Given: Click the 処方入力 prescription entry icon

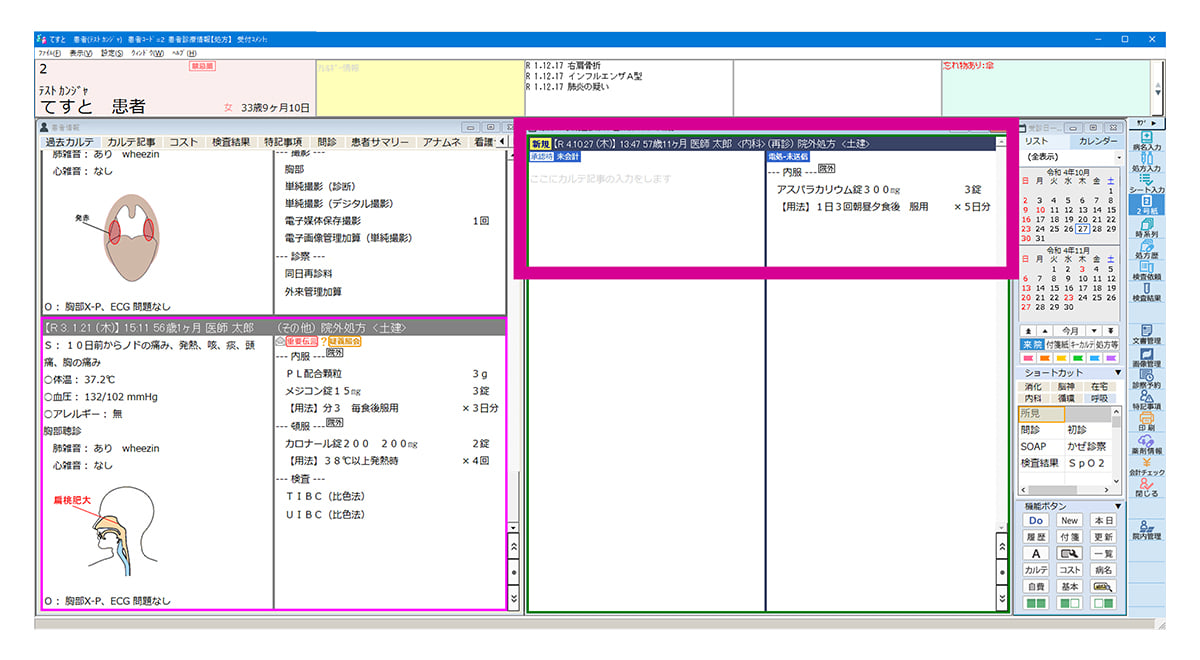Looking at the screenshot, I should point(1145,162).
